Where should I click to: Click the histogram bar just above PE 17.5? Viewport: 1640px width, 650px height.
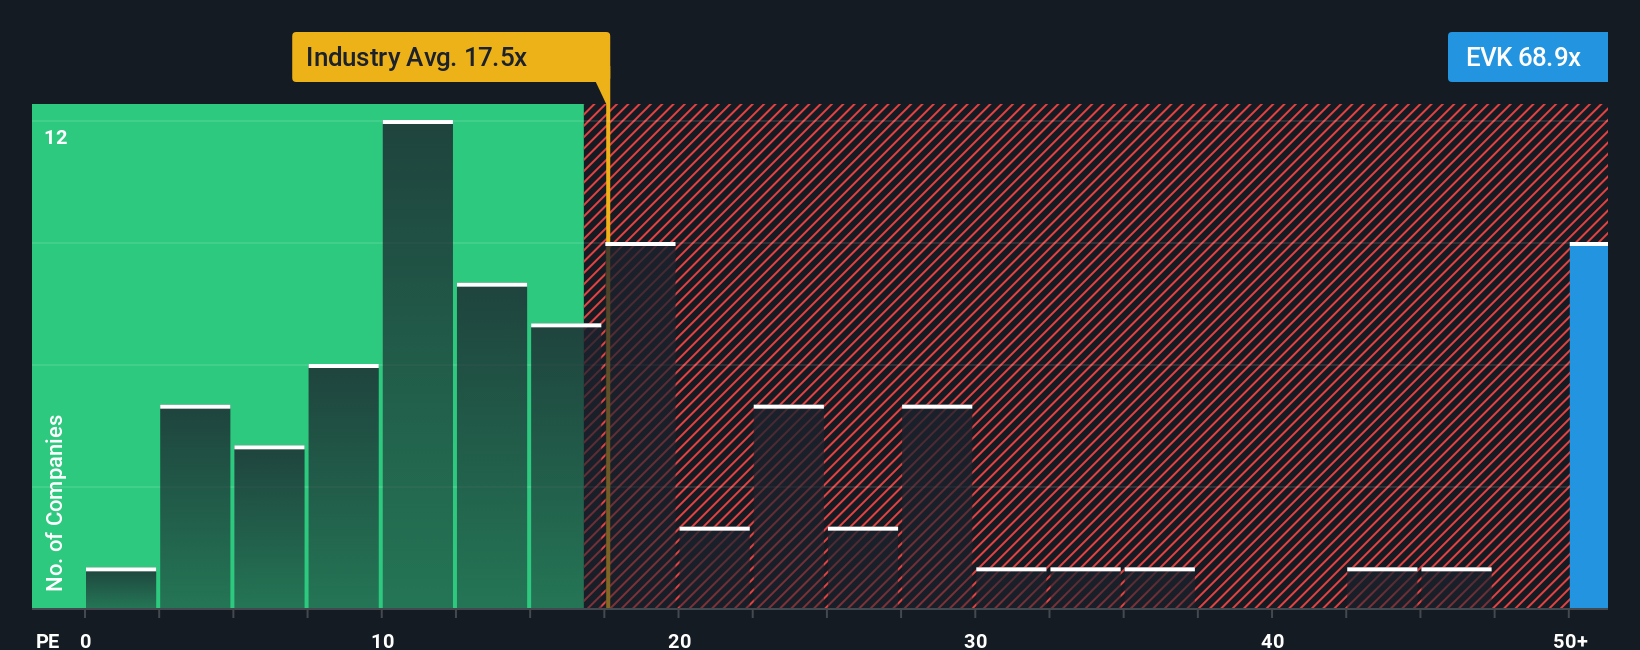pos(641,425)
